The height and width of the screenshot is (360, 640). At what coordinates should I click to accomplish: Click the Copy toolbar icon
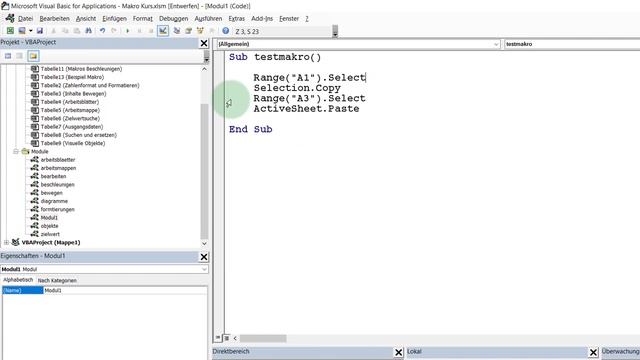click(x=65, y=31)
